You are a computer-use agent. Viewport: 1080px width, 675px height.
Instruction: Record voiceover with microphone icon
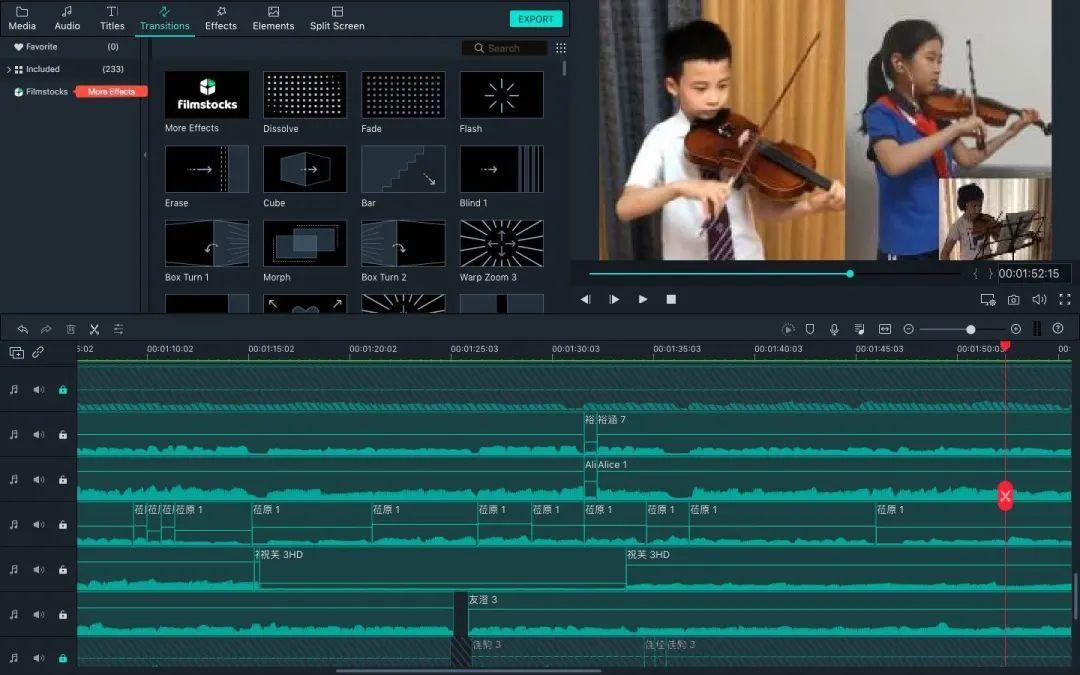coord(834,329)
